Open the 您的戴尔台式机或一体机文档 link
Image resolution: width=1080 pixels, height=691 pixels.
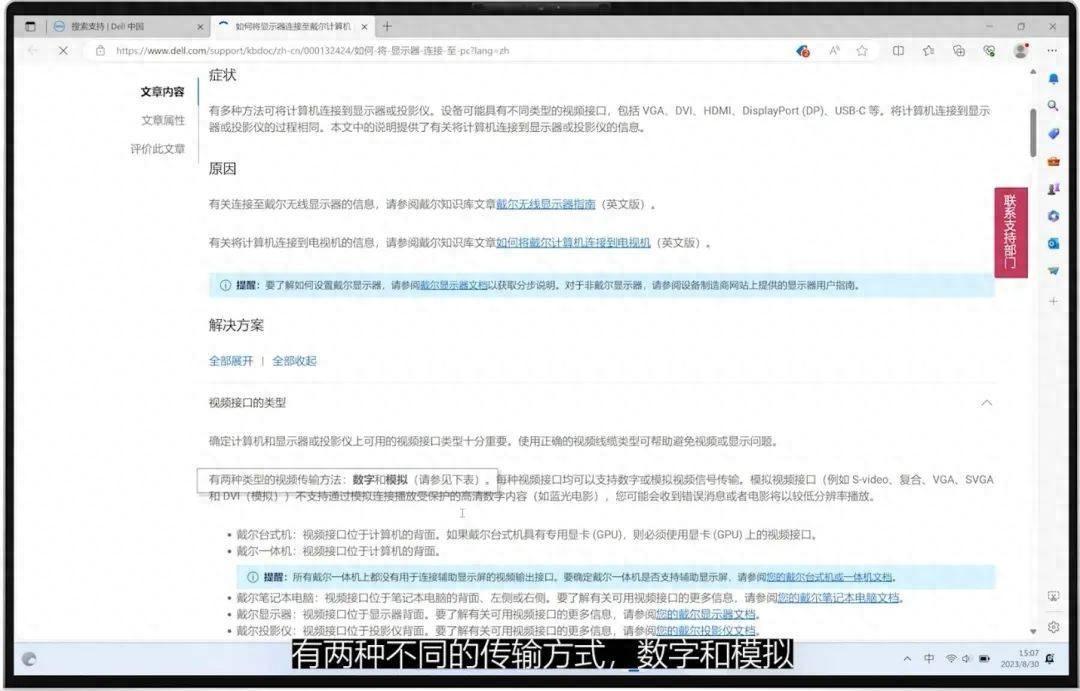[x=829, y=577]
